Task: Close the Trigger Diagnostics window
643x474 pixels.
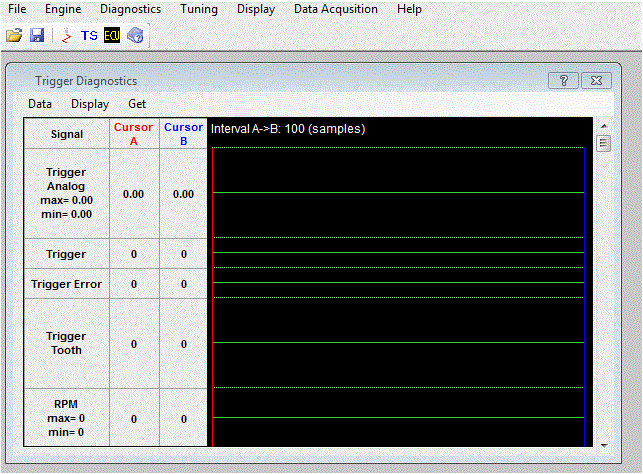Action: (x=596, y=80)
